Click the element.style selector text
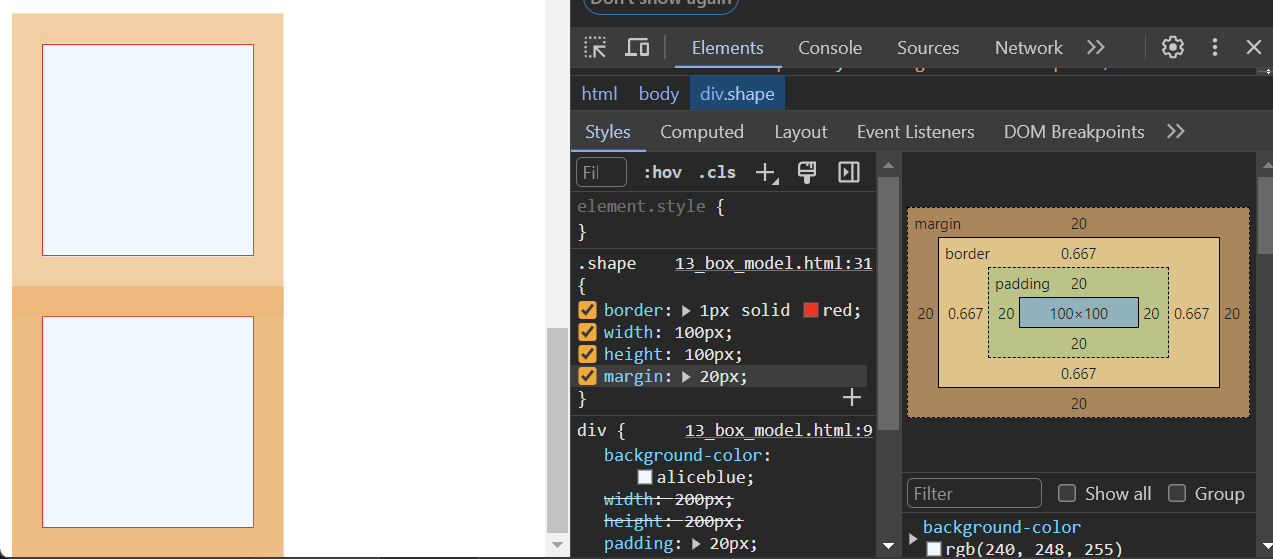 (641, 206)
